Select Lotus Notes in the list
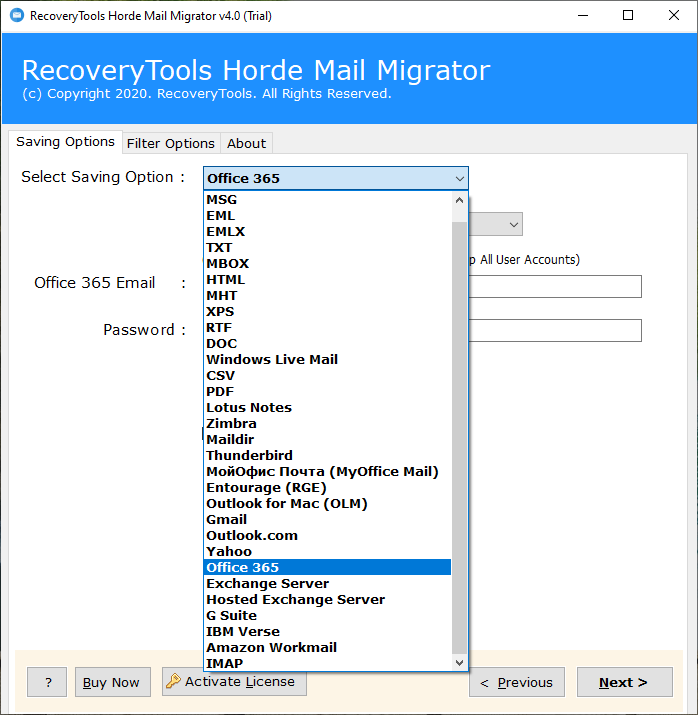The width and height of the screenshot is (698, 715). click(x=327, y=407)
